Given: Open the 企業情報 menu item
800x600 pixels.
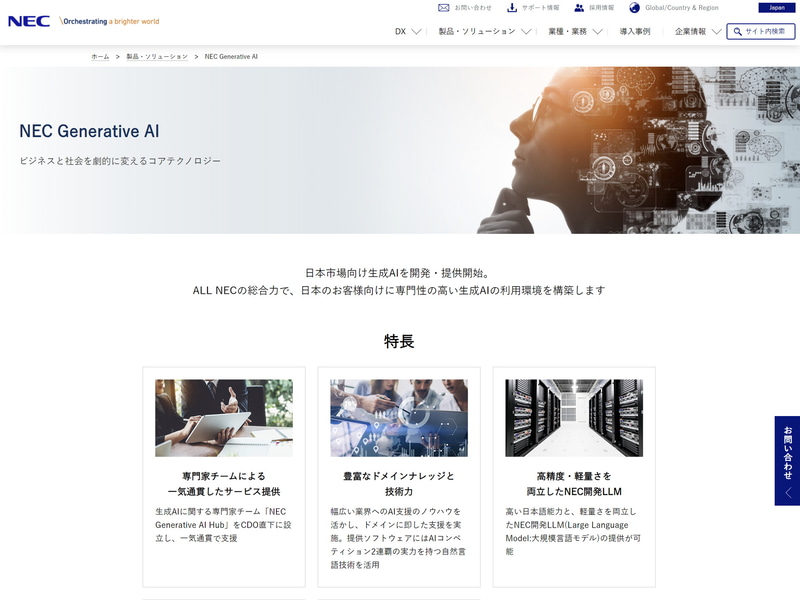Looking at the screenshot, I should click(x=690, y=32).
